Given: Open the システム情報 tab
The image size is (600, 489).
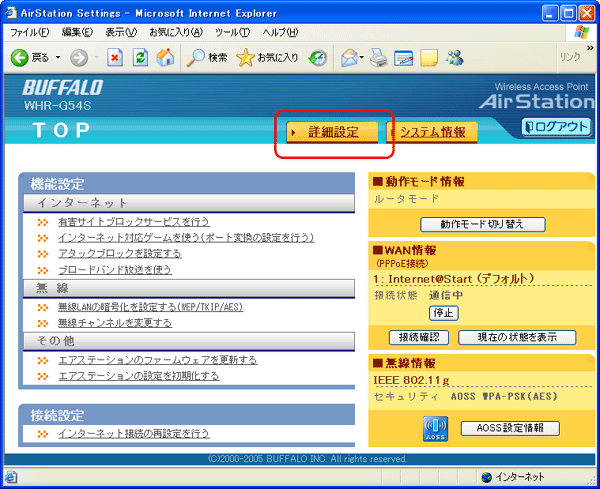Looking at the screenshot, I should (432, 132).
